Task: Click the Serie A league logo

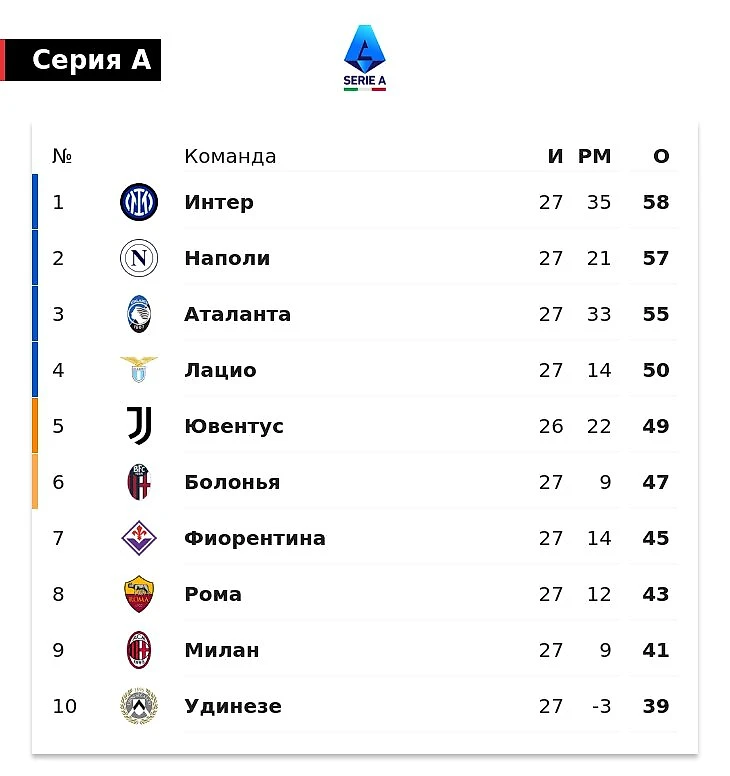Action: 365,57
